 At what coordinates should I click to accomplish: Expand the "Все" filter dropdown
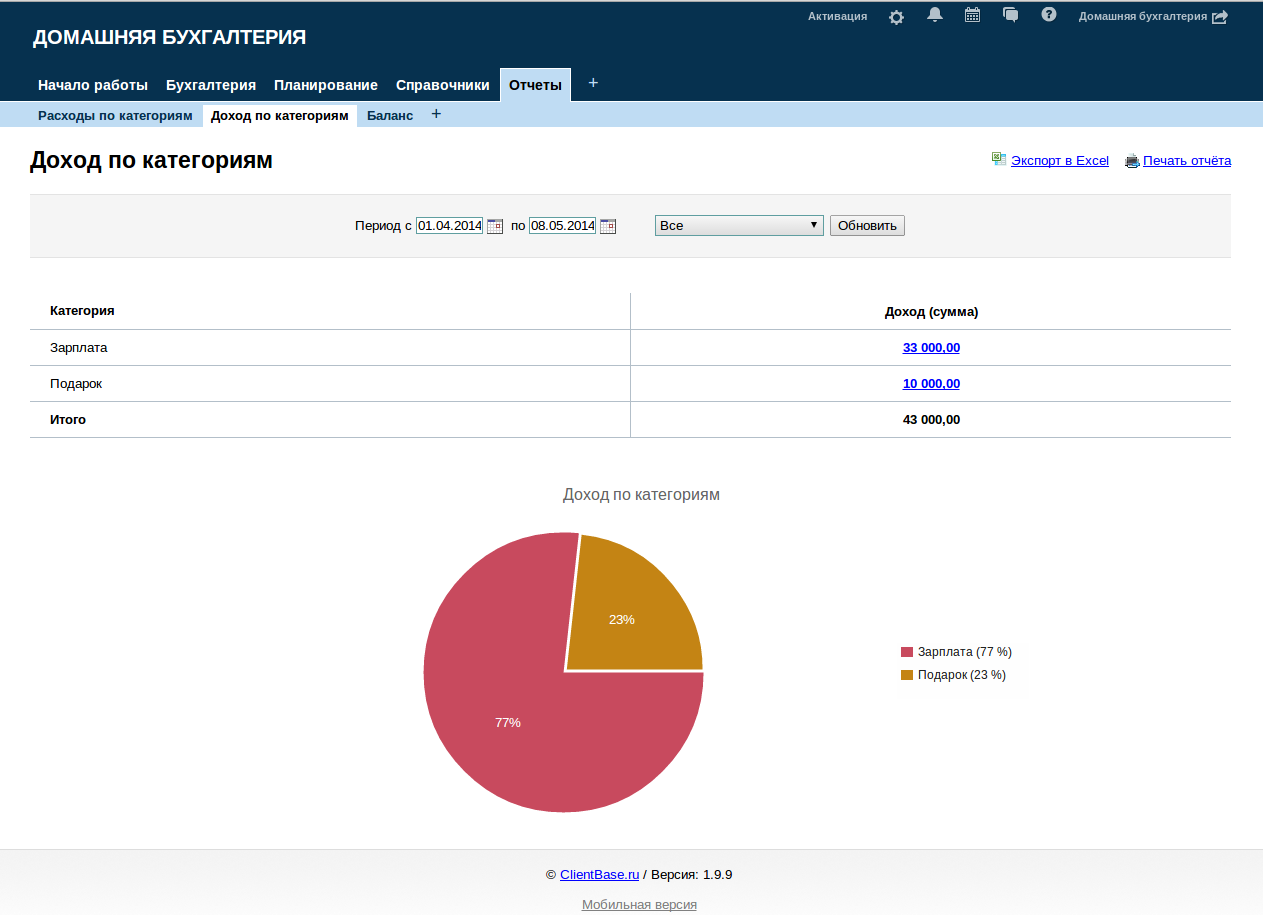pyautogui.click(x=739, y=226)
